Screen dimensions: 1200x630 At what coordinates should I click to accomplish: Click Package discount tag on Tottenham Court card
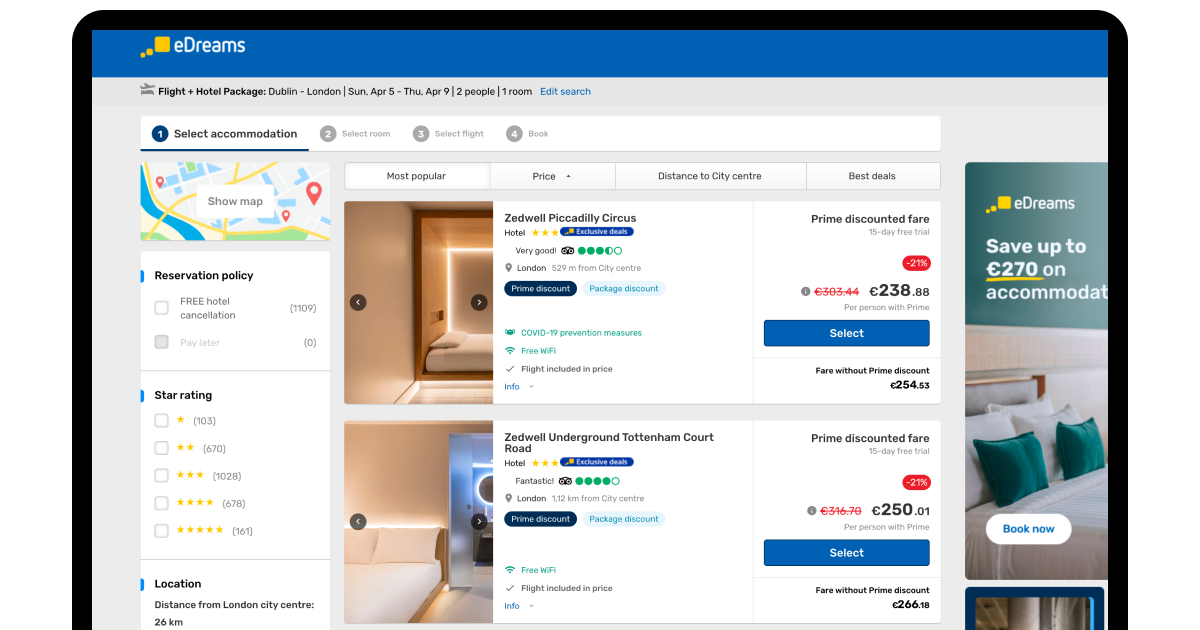(623, 519)
